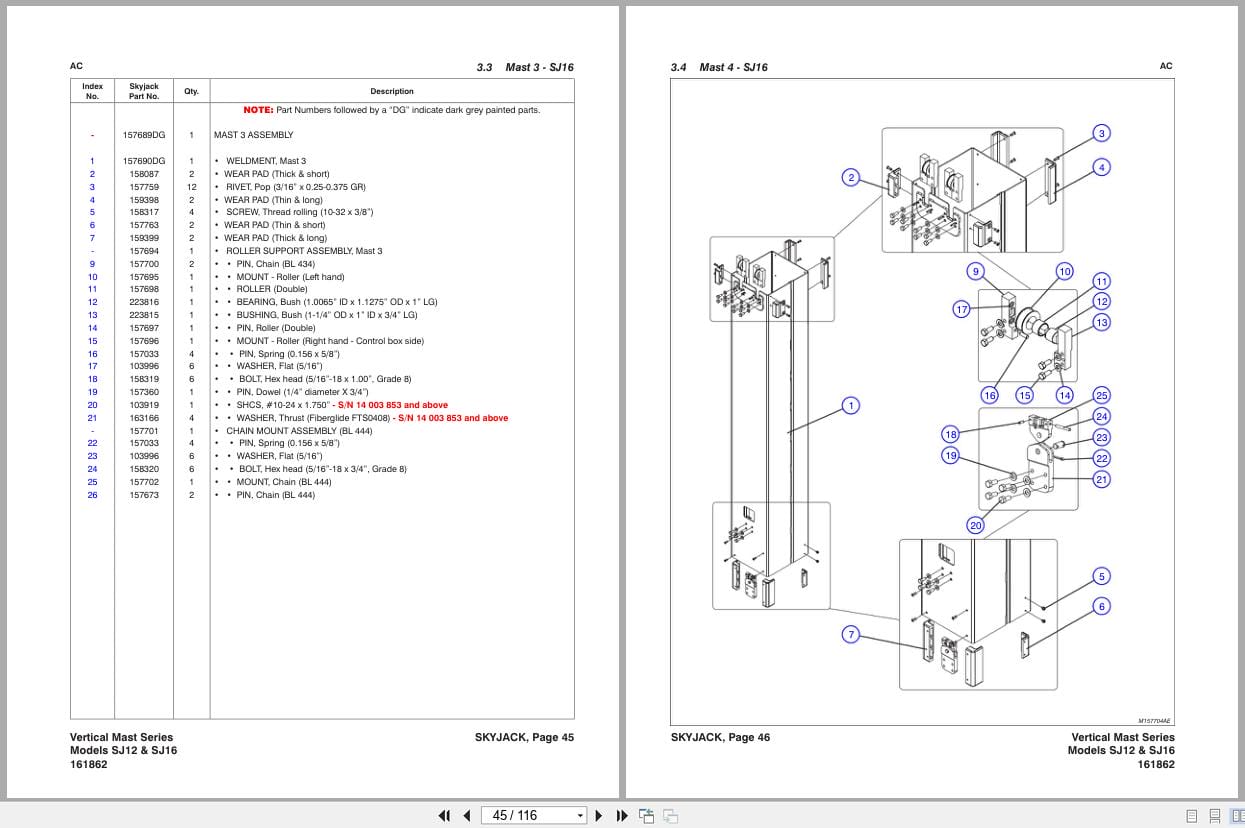This screenshot has width=1245, height=828.
Task: Go to the previous page
Action: [x=467, y=815]
